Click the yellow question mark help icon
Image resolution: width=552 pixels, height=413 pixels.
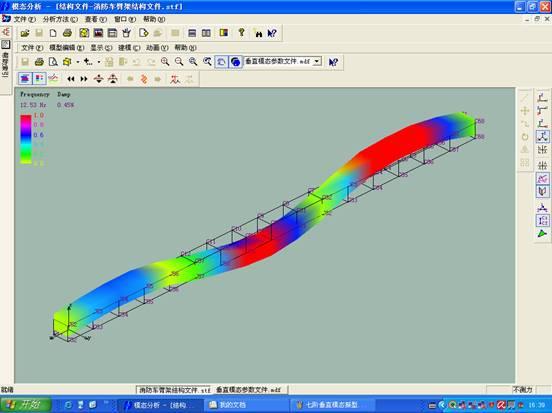[x=242, y=33]
